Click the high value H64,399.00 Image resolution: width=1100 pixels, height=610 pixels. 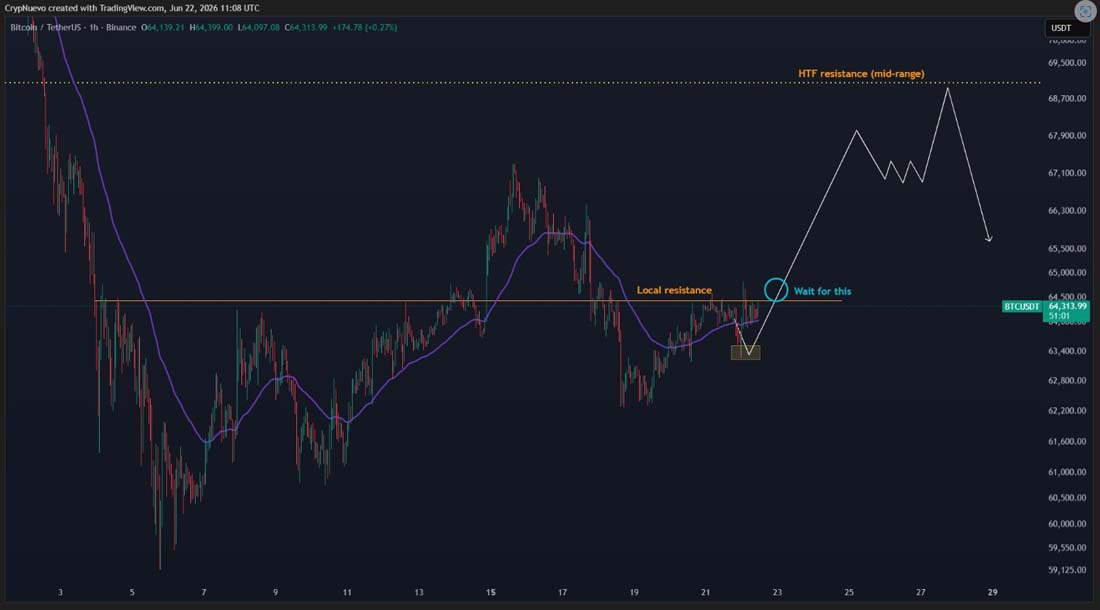(x=211, y=27)
